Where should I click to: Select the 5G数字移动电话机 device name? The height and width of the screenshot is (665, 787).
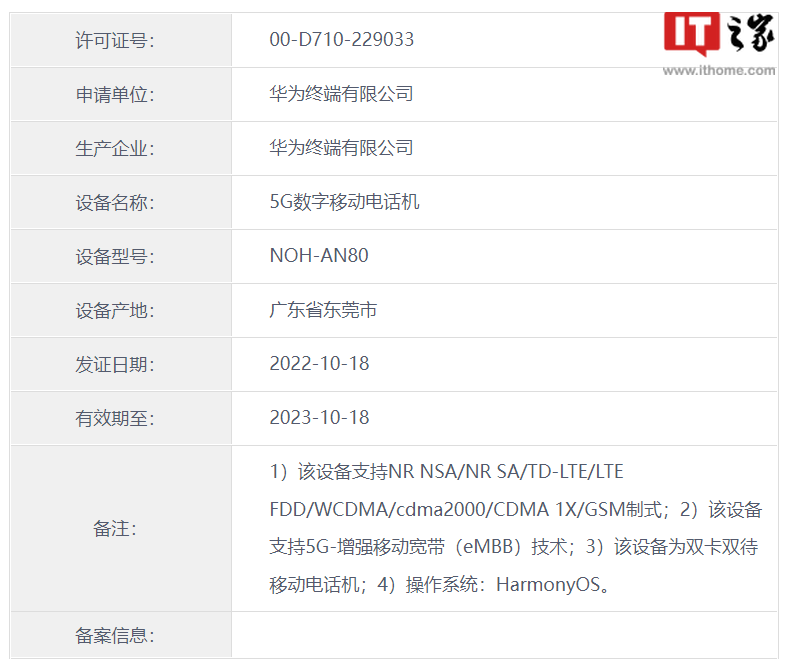point(344,202)
